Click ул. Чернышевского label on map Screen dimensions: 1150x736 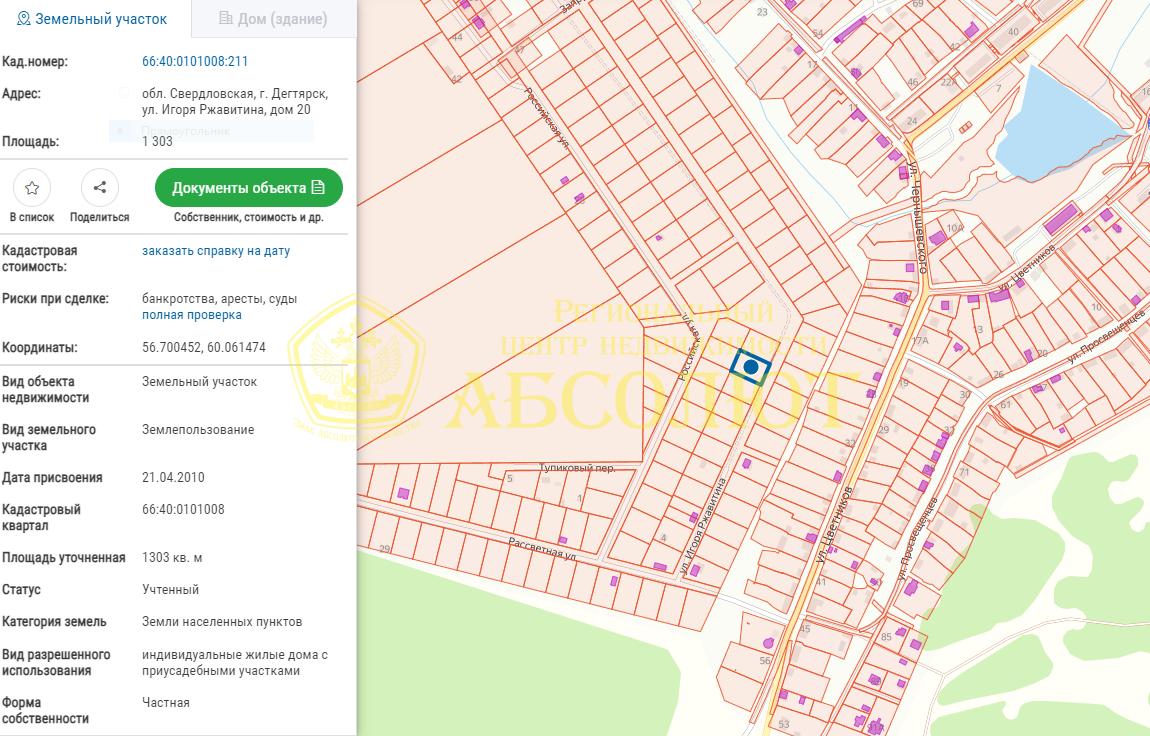tap(918, 216)
